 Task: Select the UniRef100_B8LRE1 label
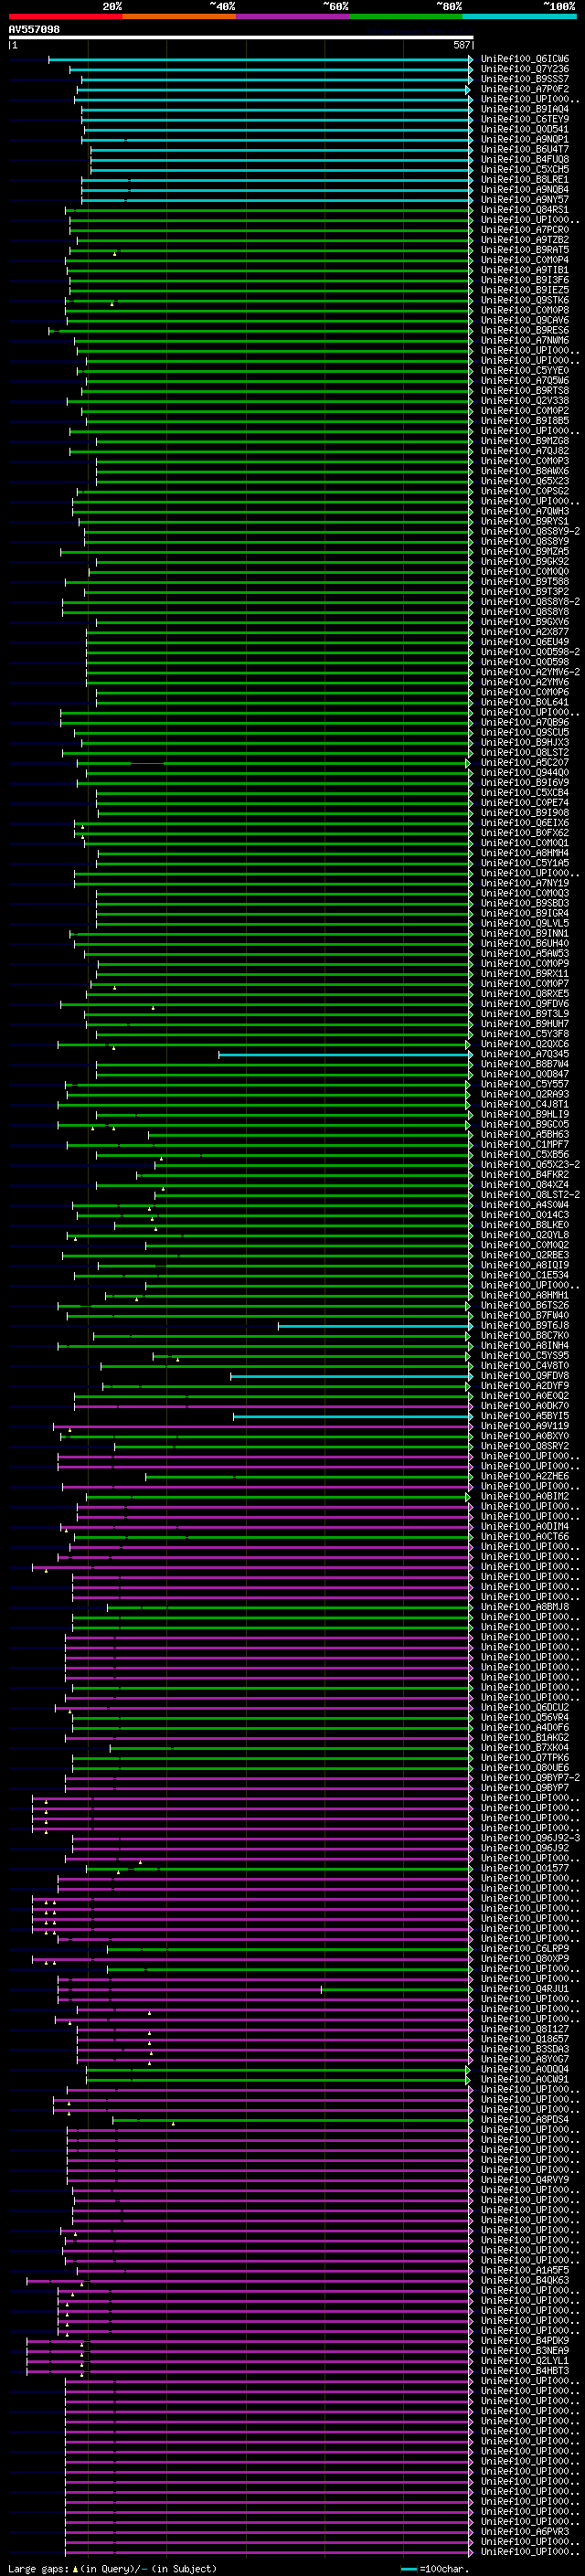(x=525, y=179)
